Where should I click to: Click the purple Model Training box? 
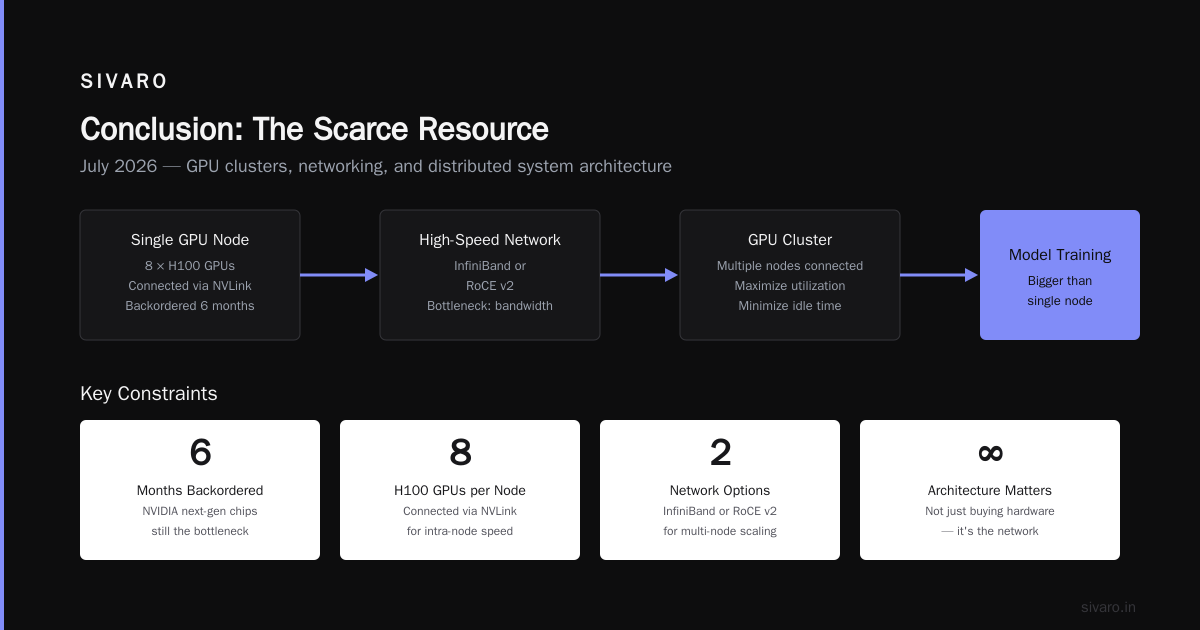coord(1060,275)
